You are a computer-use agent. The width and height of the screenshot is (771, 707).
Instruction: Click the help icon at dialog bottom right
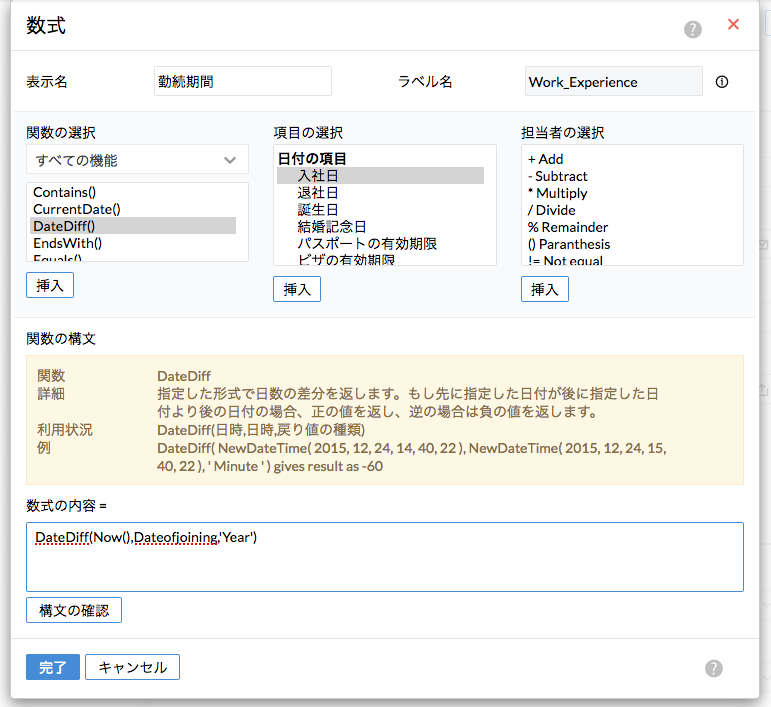[x=714, y=668]
